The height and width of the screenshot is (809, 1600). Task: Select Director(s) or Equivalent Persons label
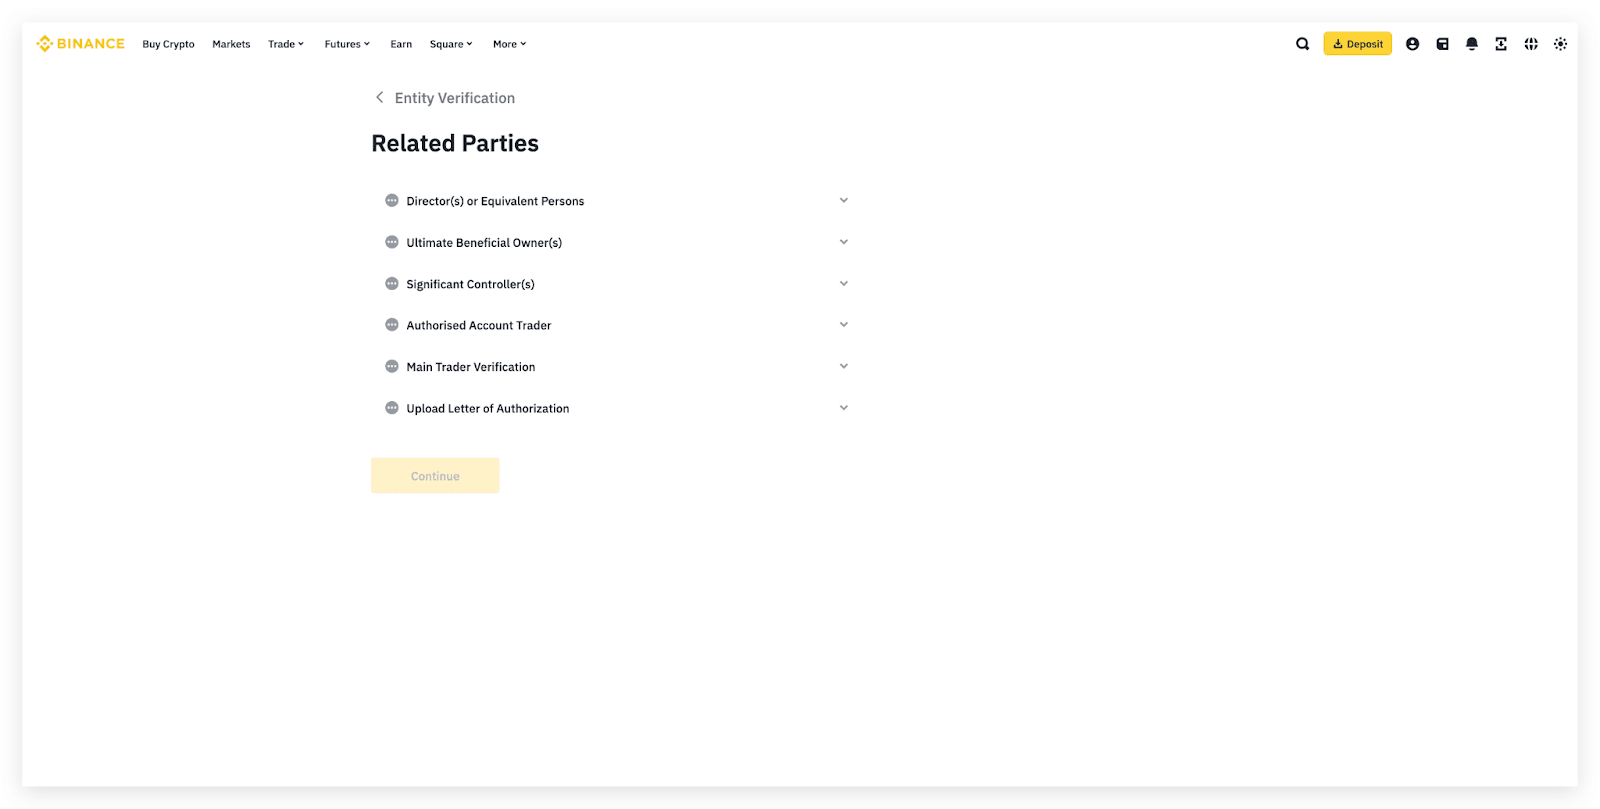pyautogui.click(x=495, y=201)
